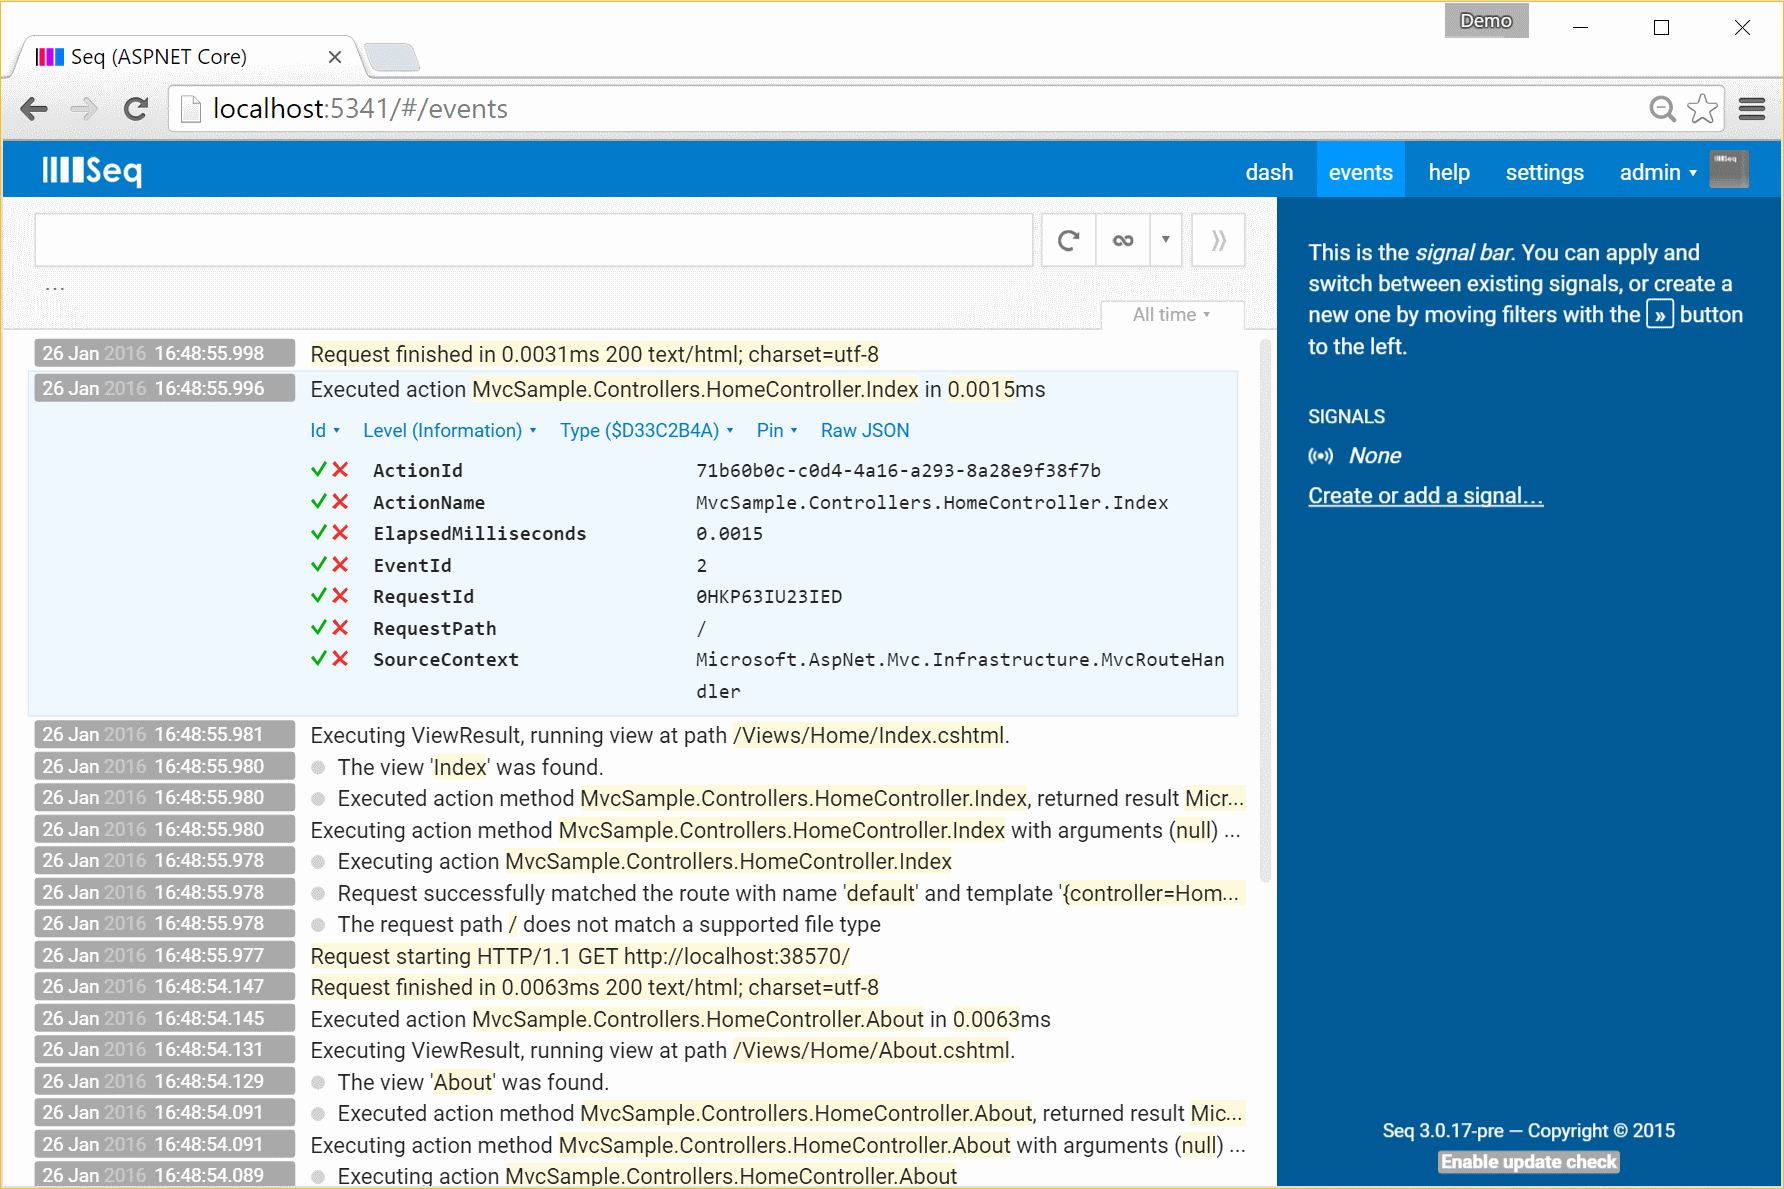This screenshot has height=1189, width=1784.
Task: Exclude RequestId with red X
Action: 340,595
